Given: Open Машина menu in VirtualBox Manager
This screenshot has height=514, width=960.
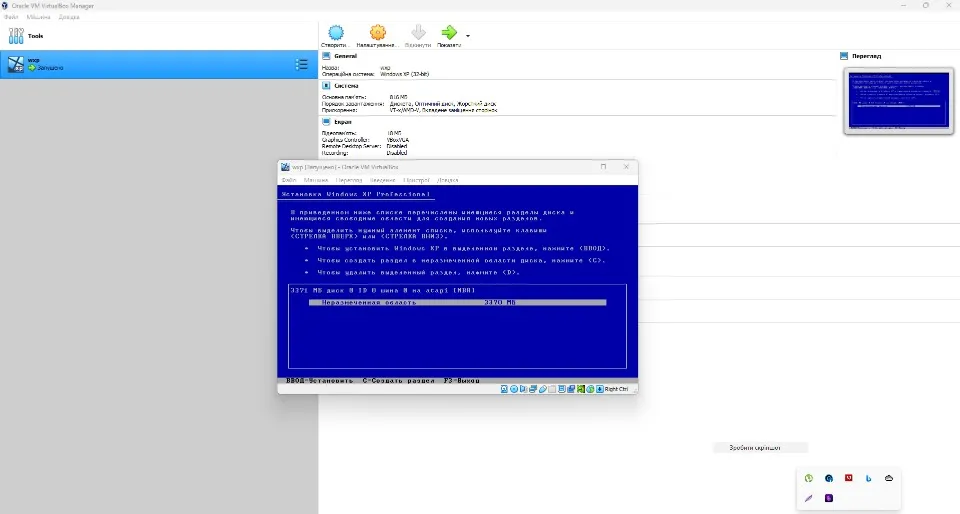Looking at the screenshot, I should point(39,17).
